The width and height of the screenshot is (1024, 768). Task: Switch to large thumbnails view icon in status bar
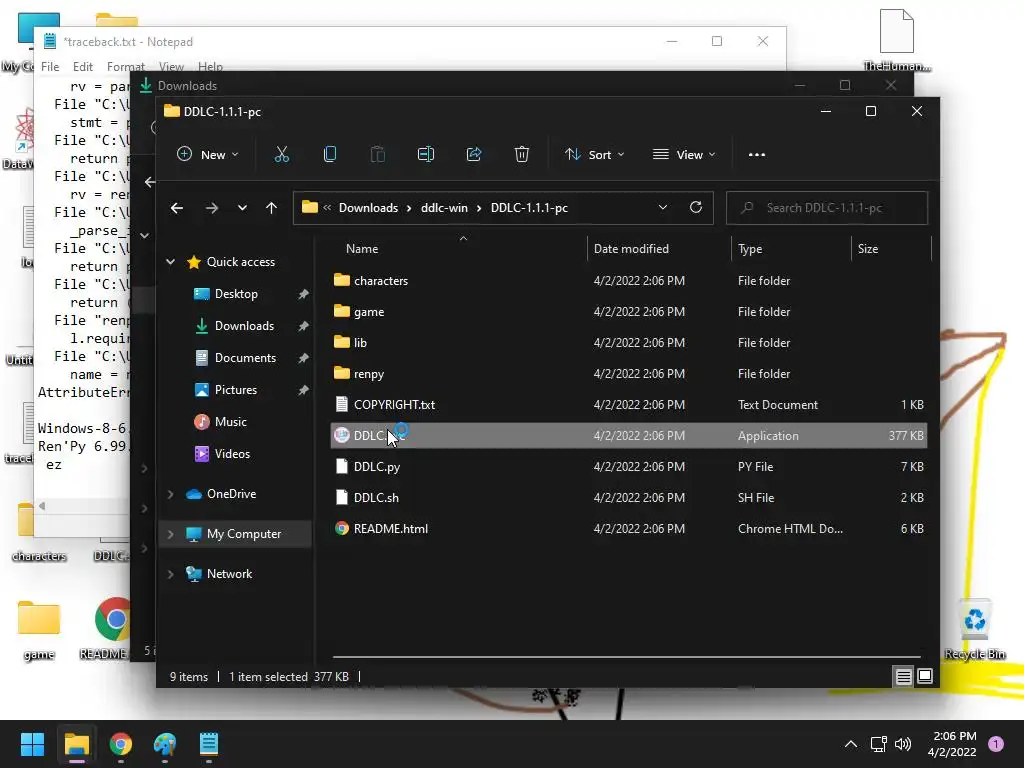click(925, 677)
